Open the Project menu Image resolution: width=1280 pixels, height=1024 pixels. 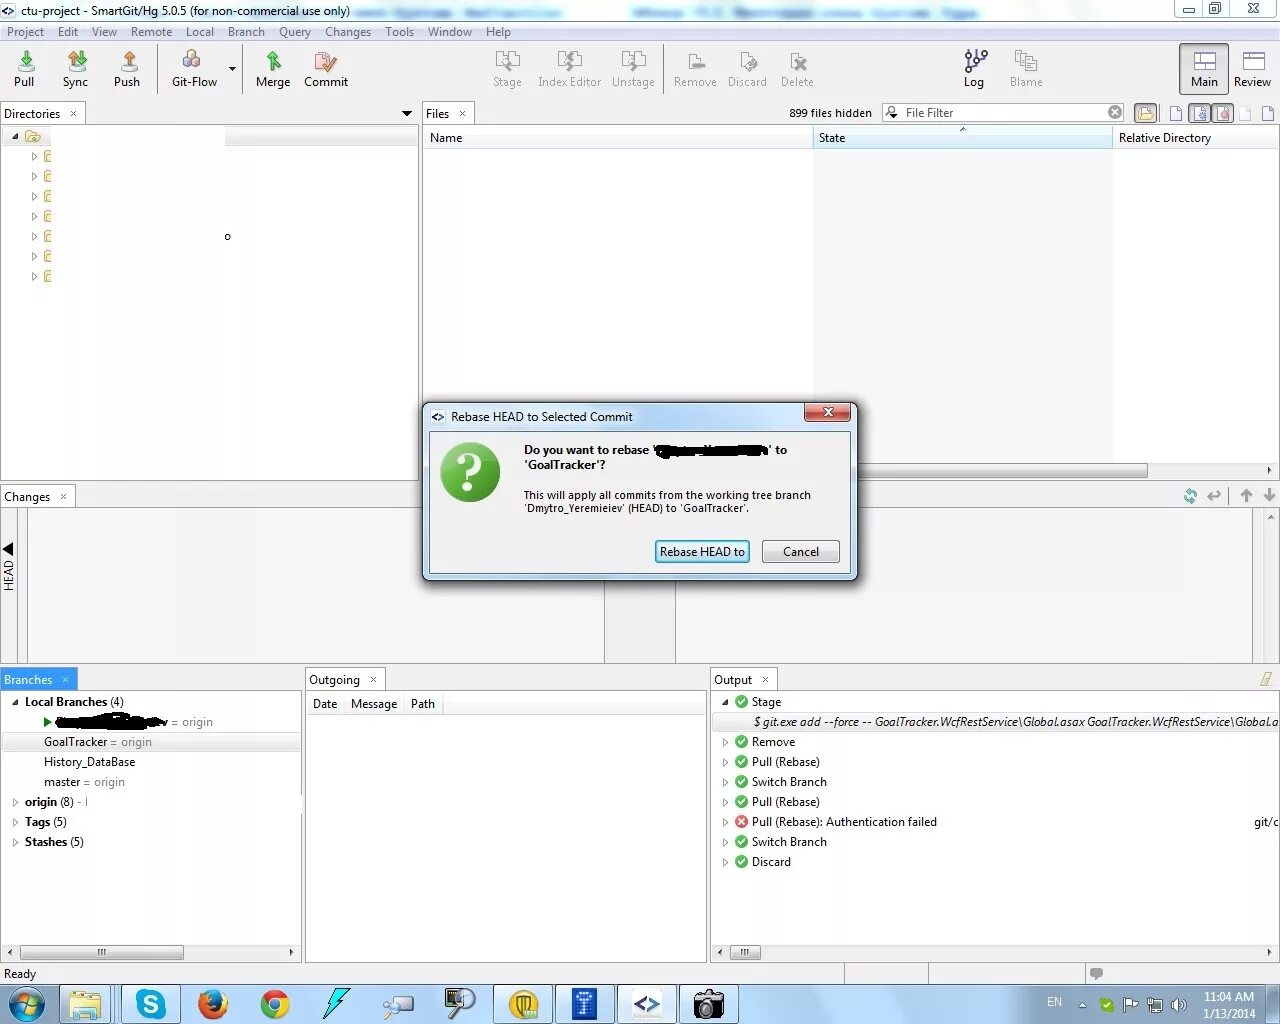click(x=25, y=31)
